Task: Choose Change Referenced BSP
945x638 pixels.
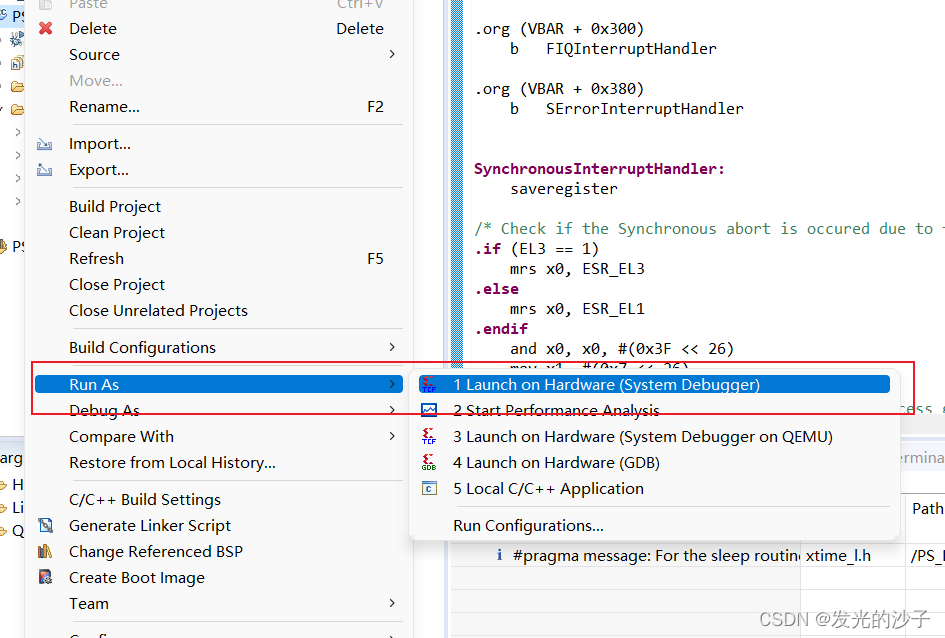Action: [219, 551]
